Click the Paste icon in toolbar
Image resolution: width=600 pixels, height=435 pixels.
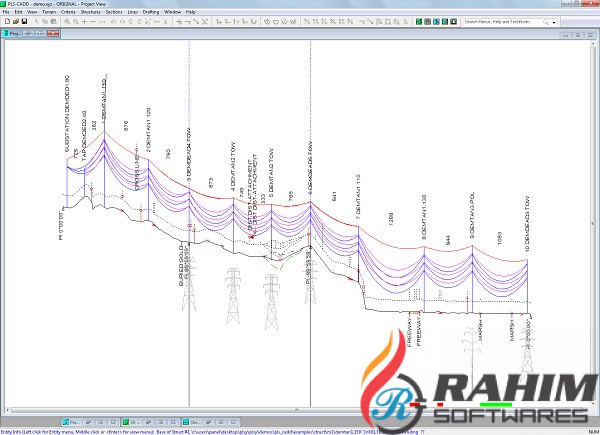[x=54, y=21]
